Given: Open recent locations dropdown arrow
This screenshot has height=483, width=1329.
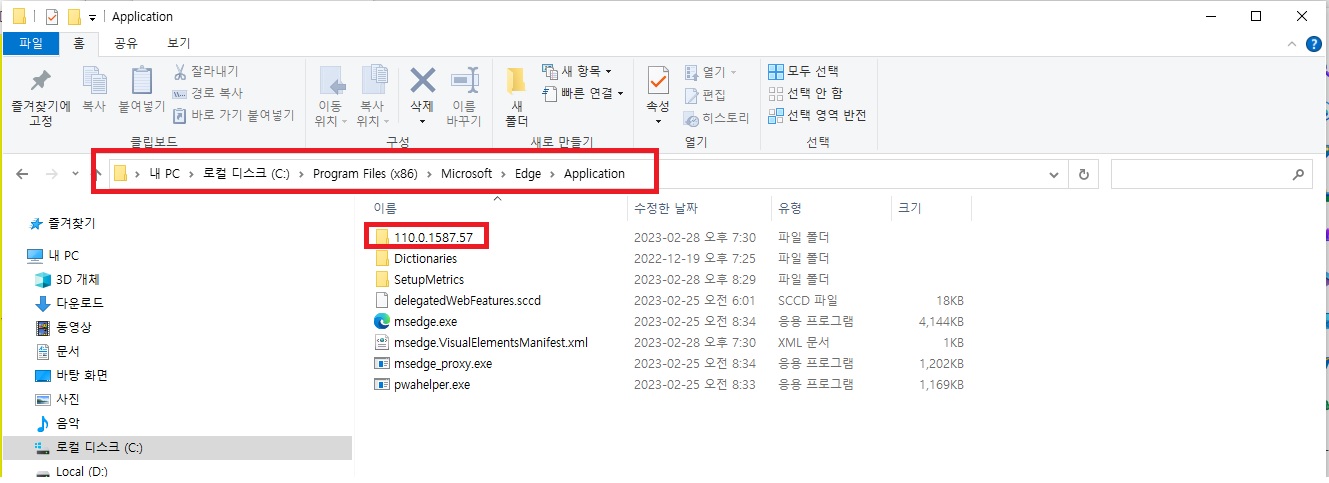Looking at the screenshot, I should (x=74, y=175).
